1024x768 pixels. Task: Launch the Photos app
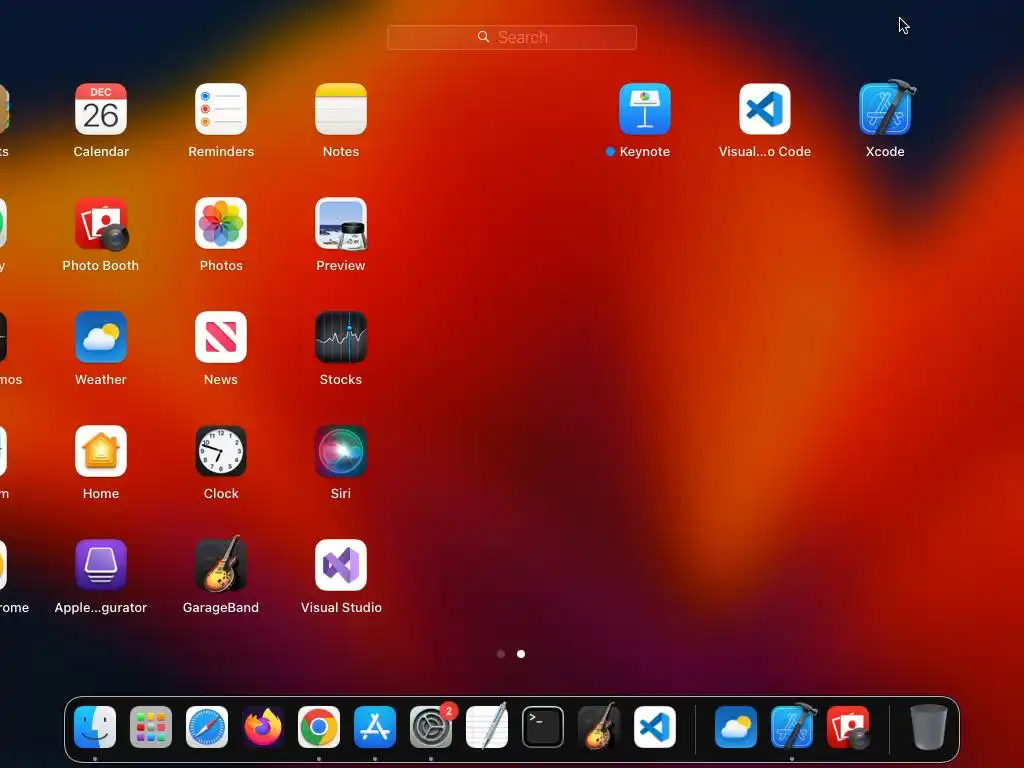pyautogui.click(x=221, y=223)
